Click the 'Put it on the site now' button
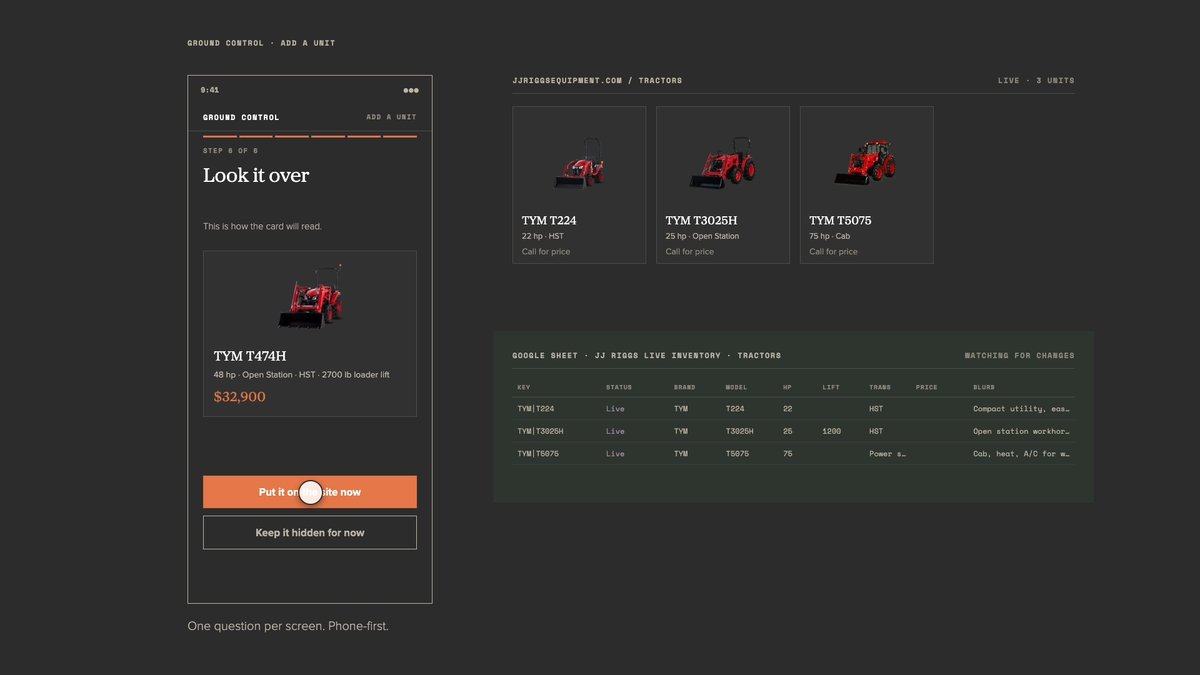The width and height of the screenshot is (1200, 675). [310, 492]
